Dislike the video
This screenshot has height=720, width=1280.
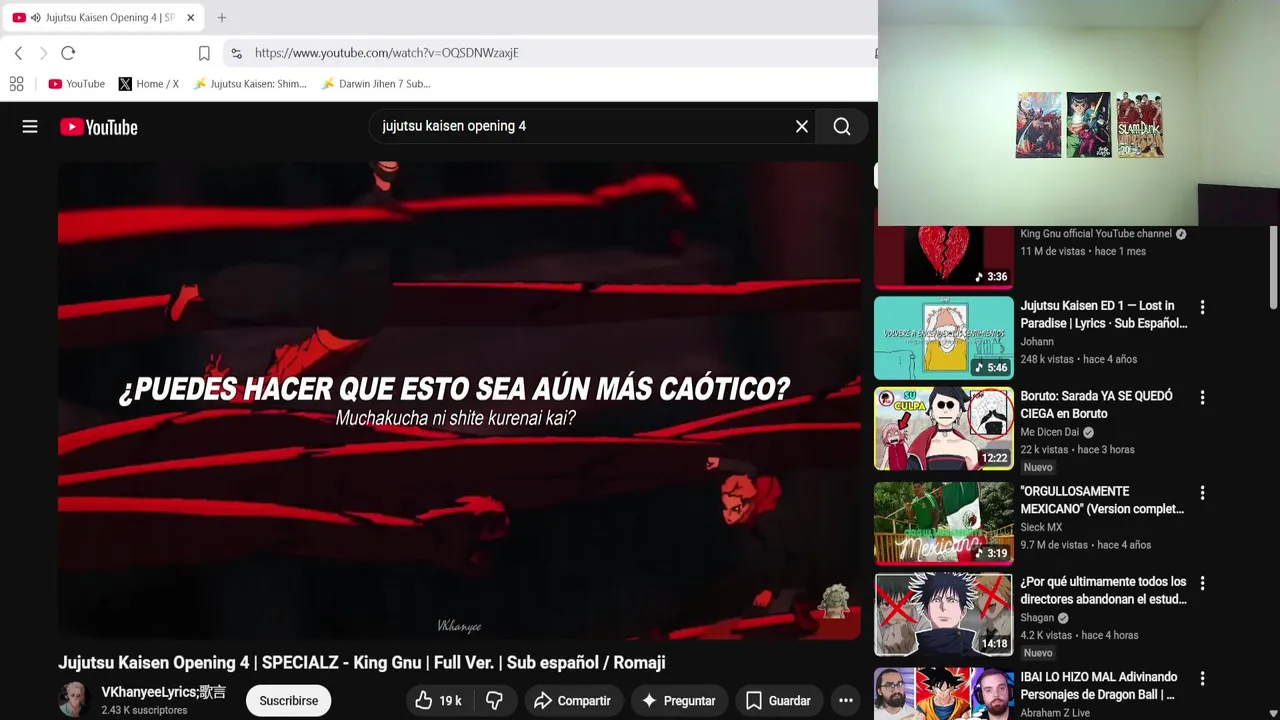pyautogui.click(x=494, y=701)
